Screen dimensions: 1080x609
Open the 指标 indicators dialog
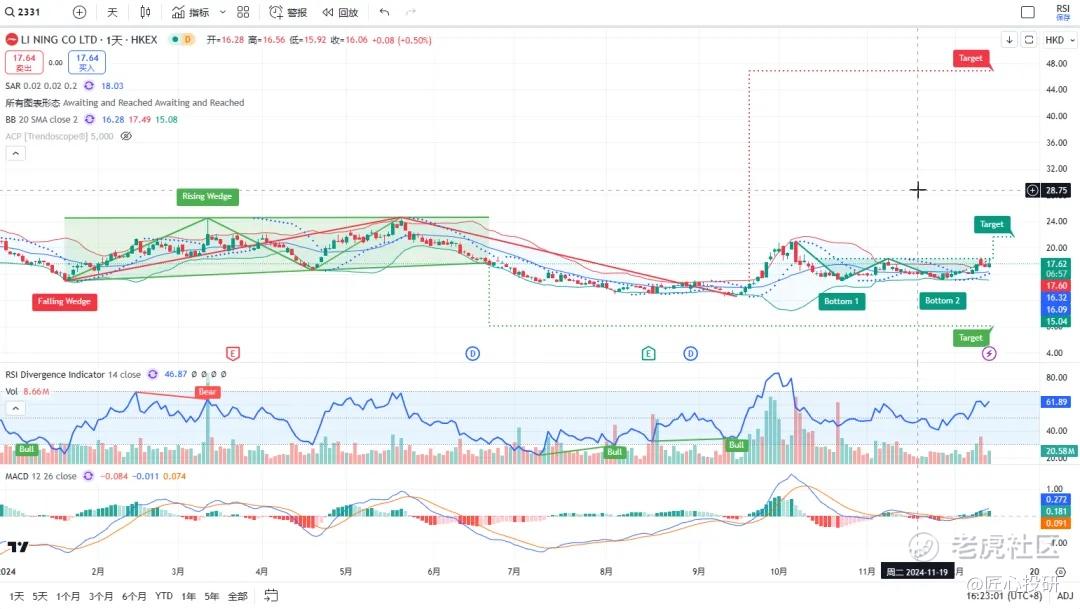pos(190,12)
